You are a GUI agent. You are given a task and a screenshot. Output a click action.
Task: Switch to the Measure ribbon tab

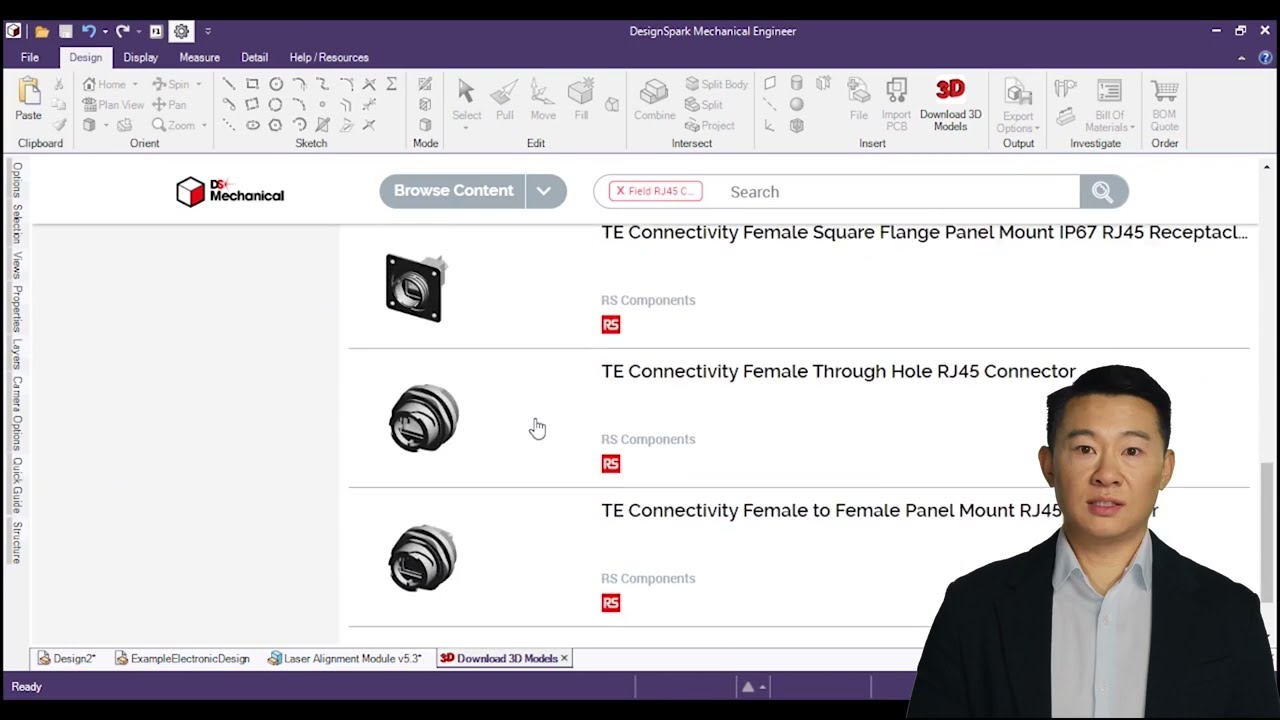click(200, 57)
